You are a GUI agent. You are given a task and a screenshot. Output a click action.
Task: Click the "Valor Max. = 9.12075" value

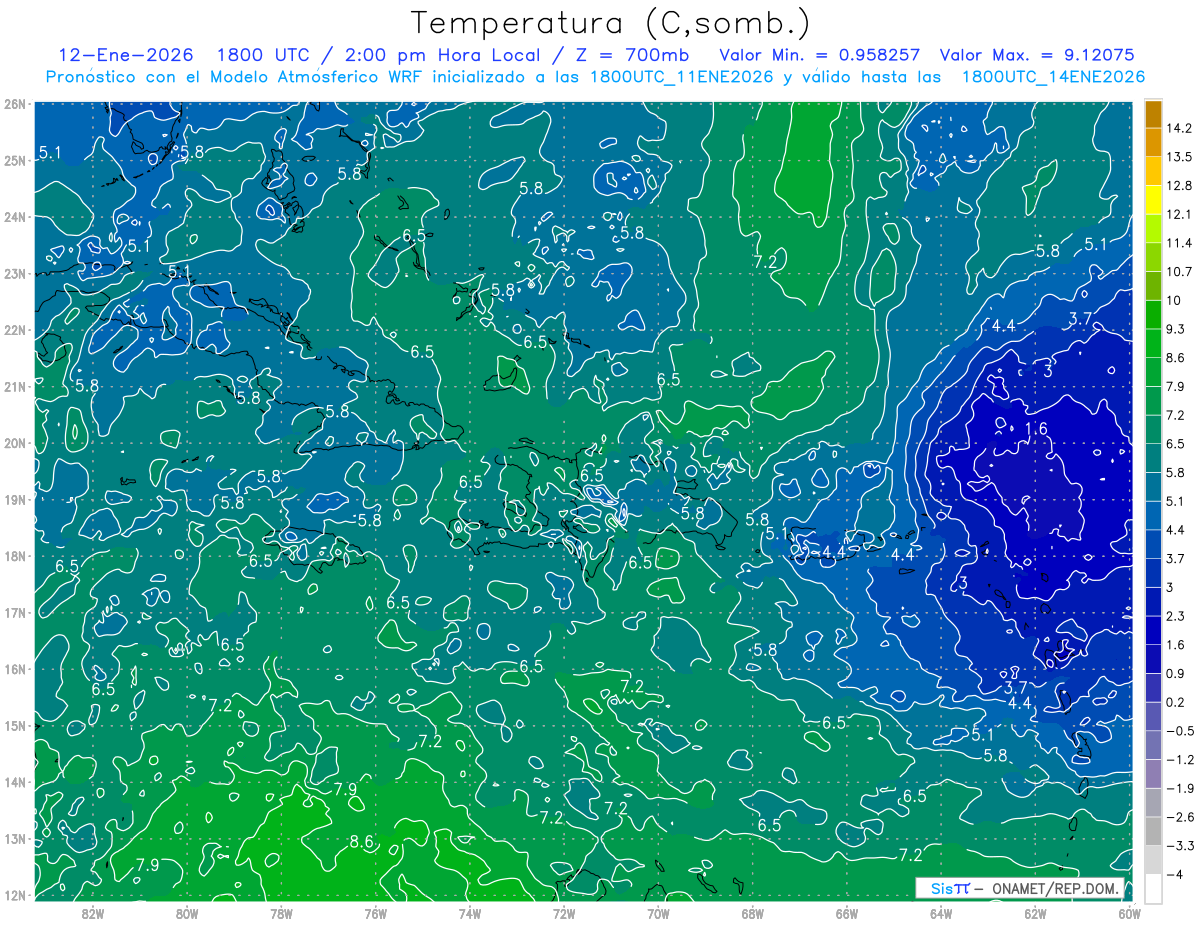[x=1039, y=55]
